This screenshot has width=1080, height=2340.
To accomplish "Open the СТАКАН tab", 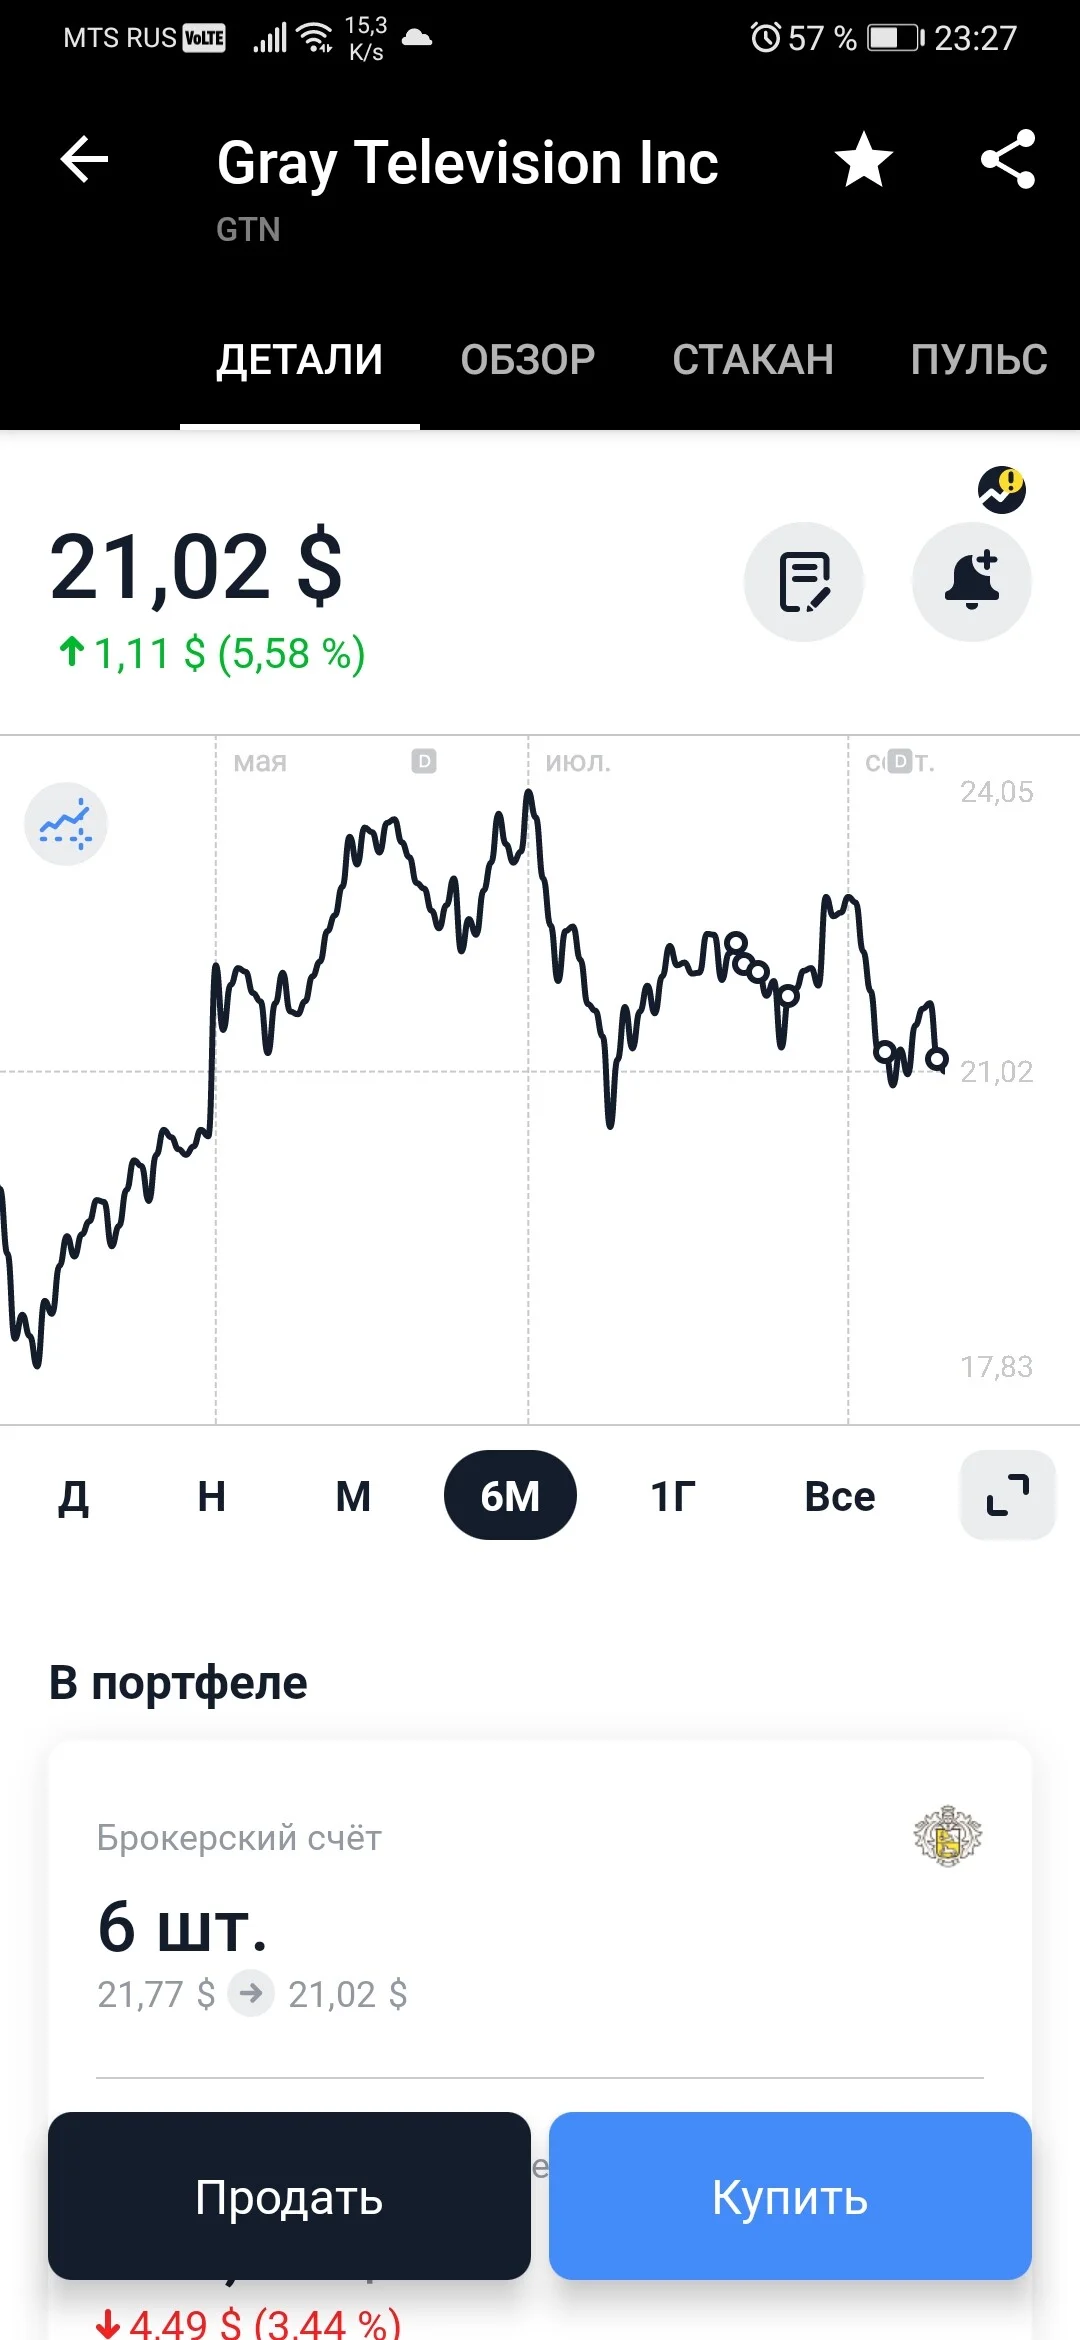I will click(753, 359).
